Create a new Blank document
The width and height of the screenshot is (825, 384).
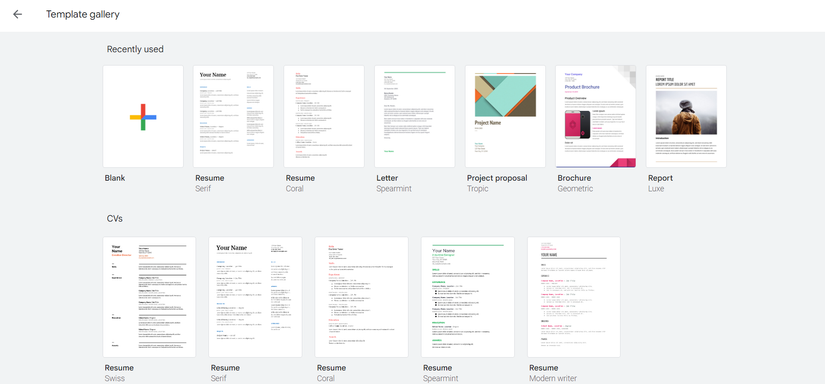tap(143, 116)
